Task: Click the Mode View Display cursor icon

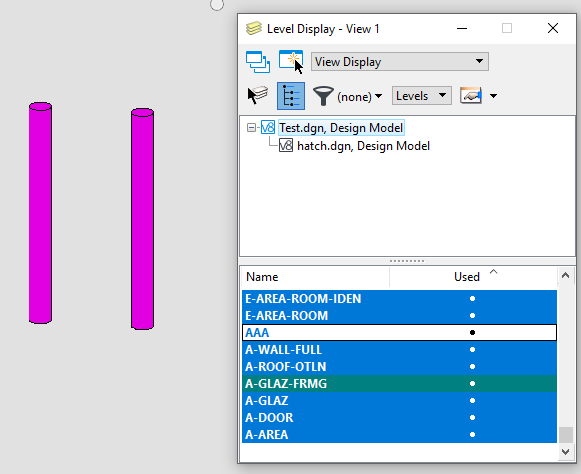Action: [291, 62]
